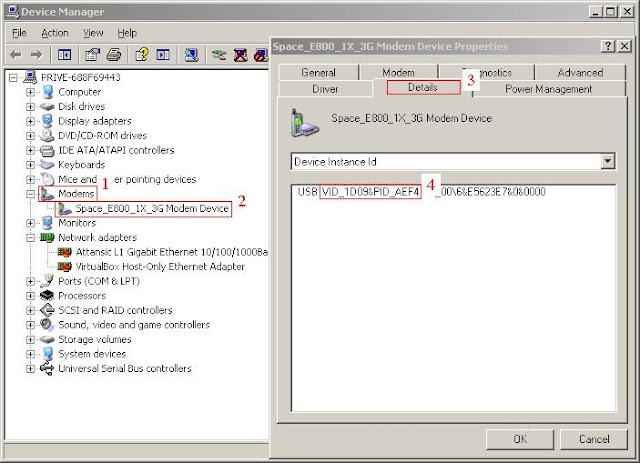Select the SCSI and RAID controllers label
The width and height of the screenshot is (640, 463).
click(x=115, y=310)
